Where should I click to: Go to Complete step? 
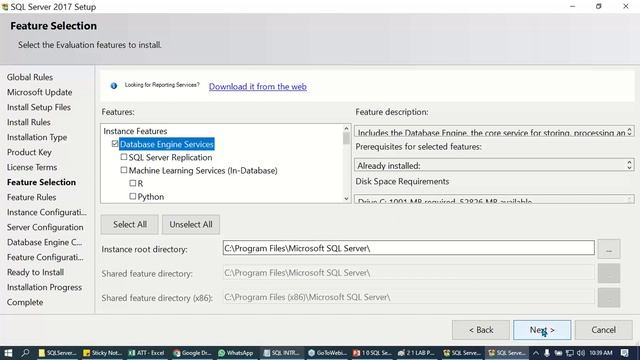click(25, 302)
